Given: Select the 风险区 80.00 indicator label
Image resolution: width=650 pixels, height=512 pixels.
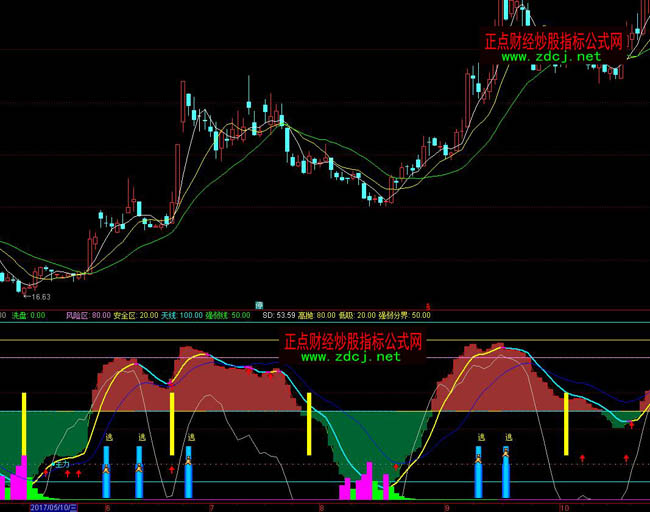Looking at the screenshot, I should point(88,315).
